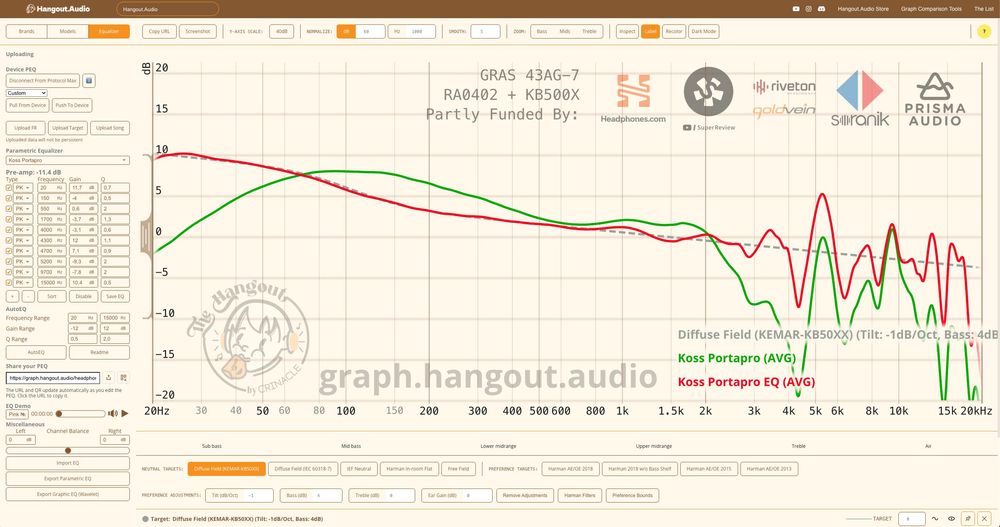Uncheck the 5200 Hz filter band checkbox
This screenshot has height=527, width=1000.
[9, 262]
